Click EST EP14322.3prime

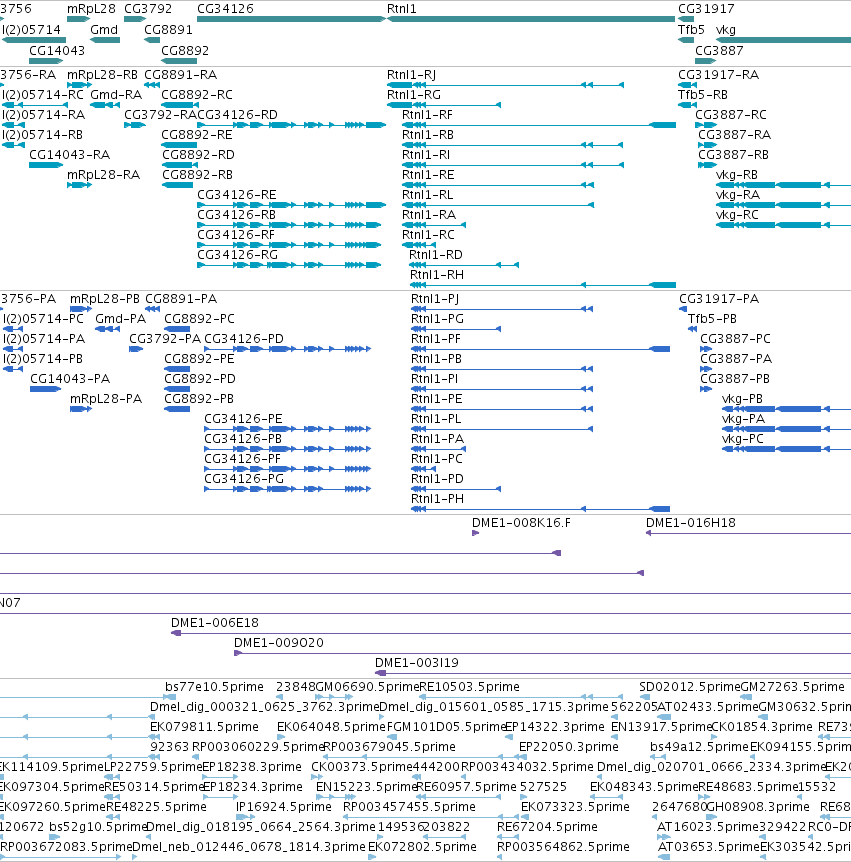pyautogui.click(x=555, y=727)
